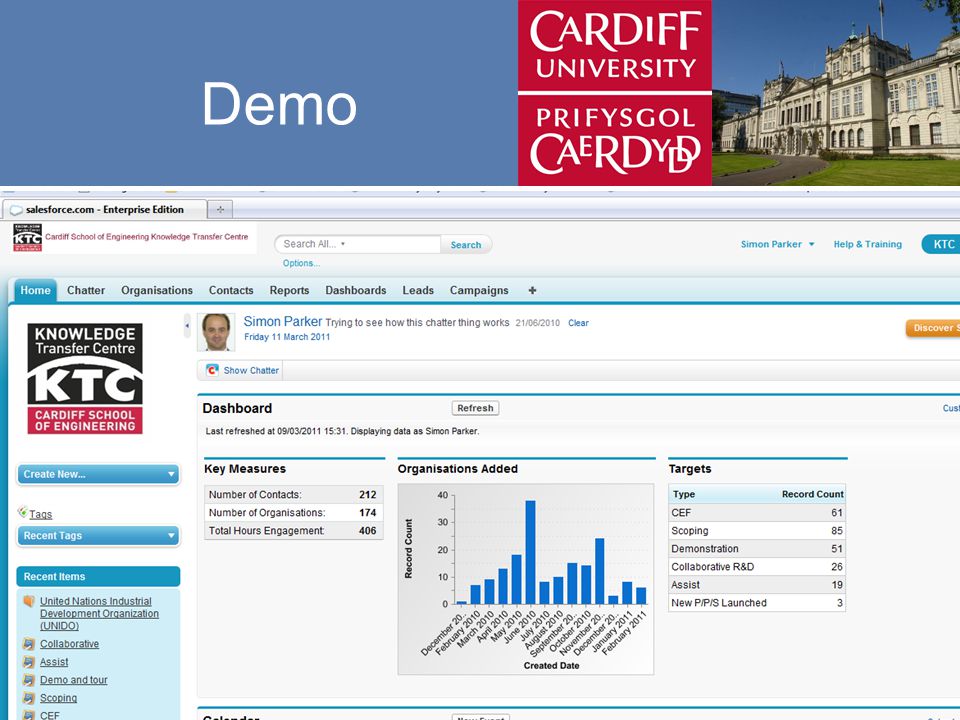Click the Knowledge Transfer Centre sidebar logo
This screenshot has height=720, width=960.
point(85,379)
